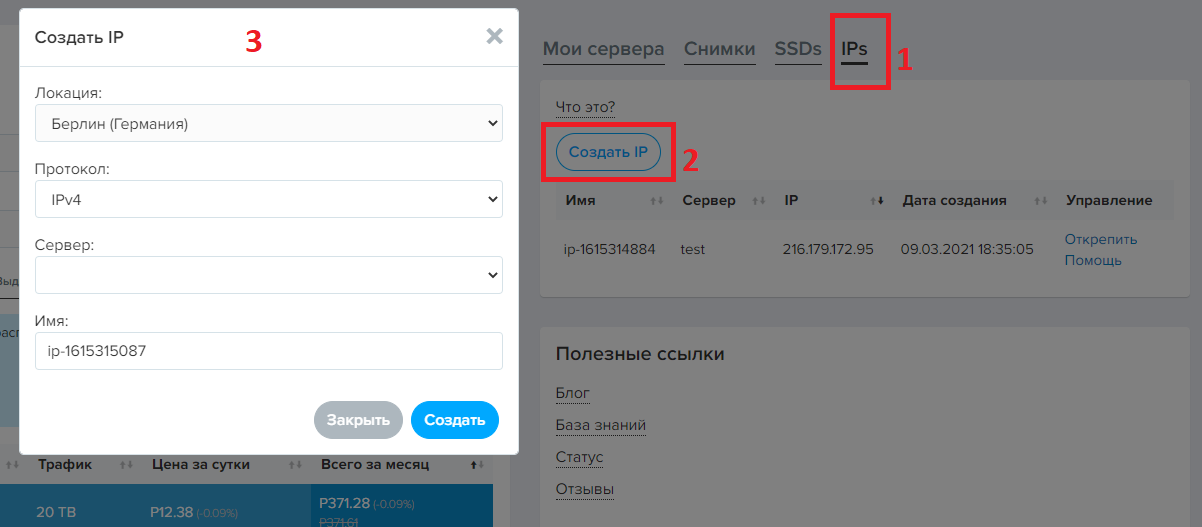The height and width of the screenshot is (527, 1202).
Task: Click the Имя input field
Action: pyautogui.click(x=268, y=351)
